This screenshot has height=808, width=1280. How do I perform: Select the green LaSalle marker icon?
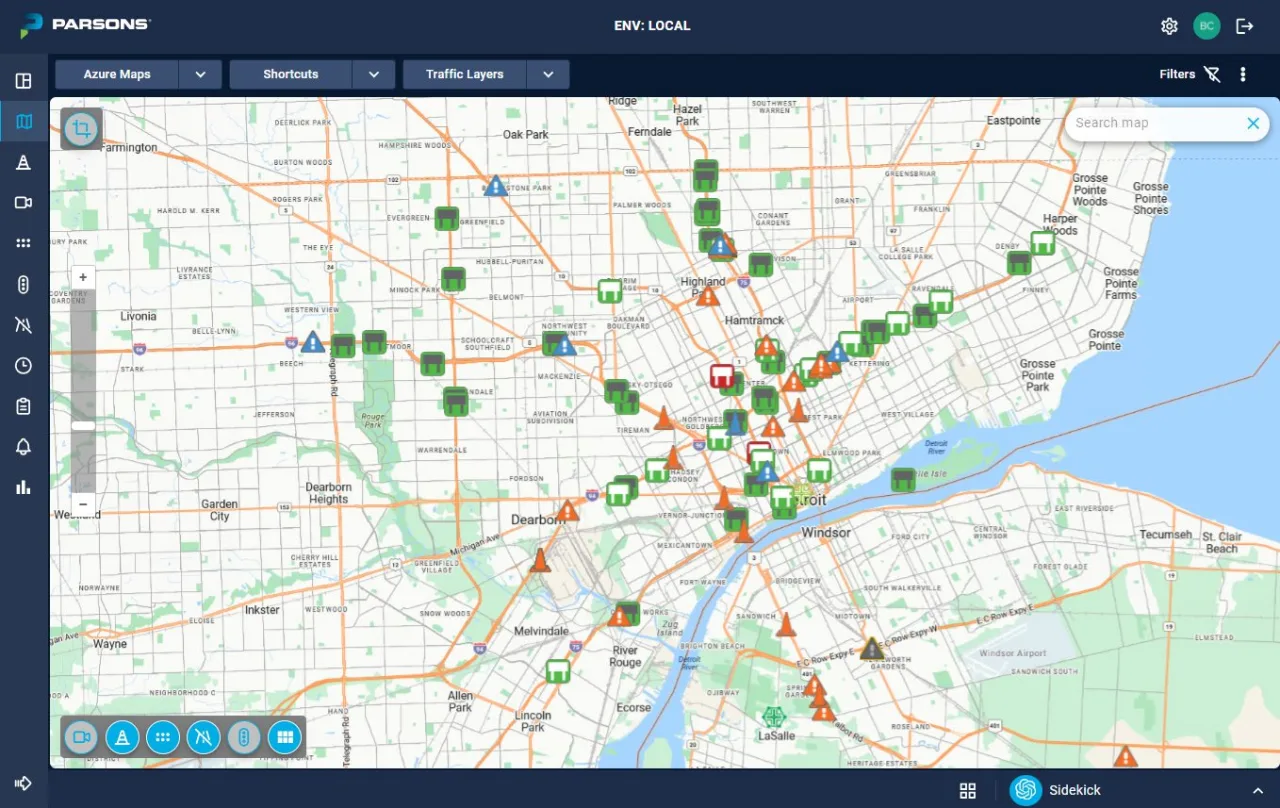click(x=773, y=717)
